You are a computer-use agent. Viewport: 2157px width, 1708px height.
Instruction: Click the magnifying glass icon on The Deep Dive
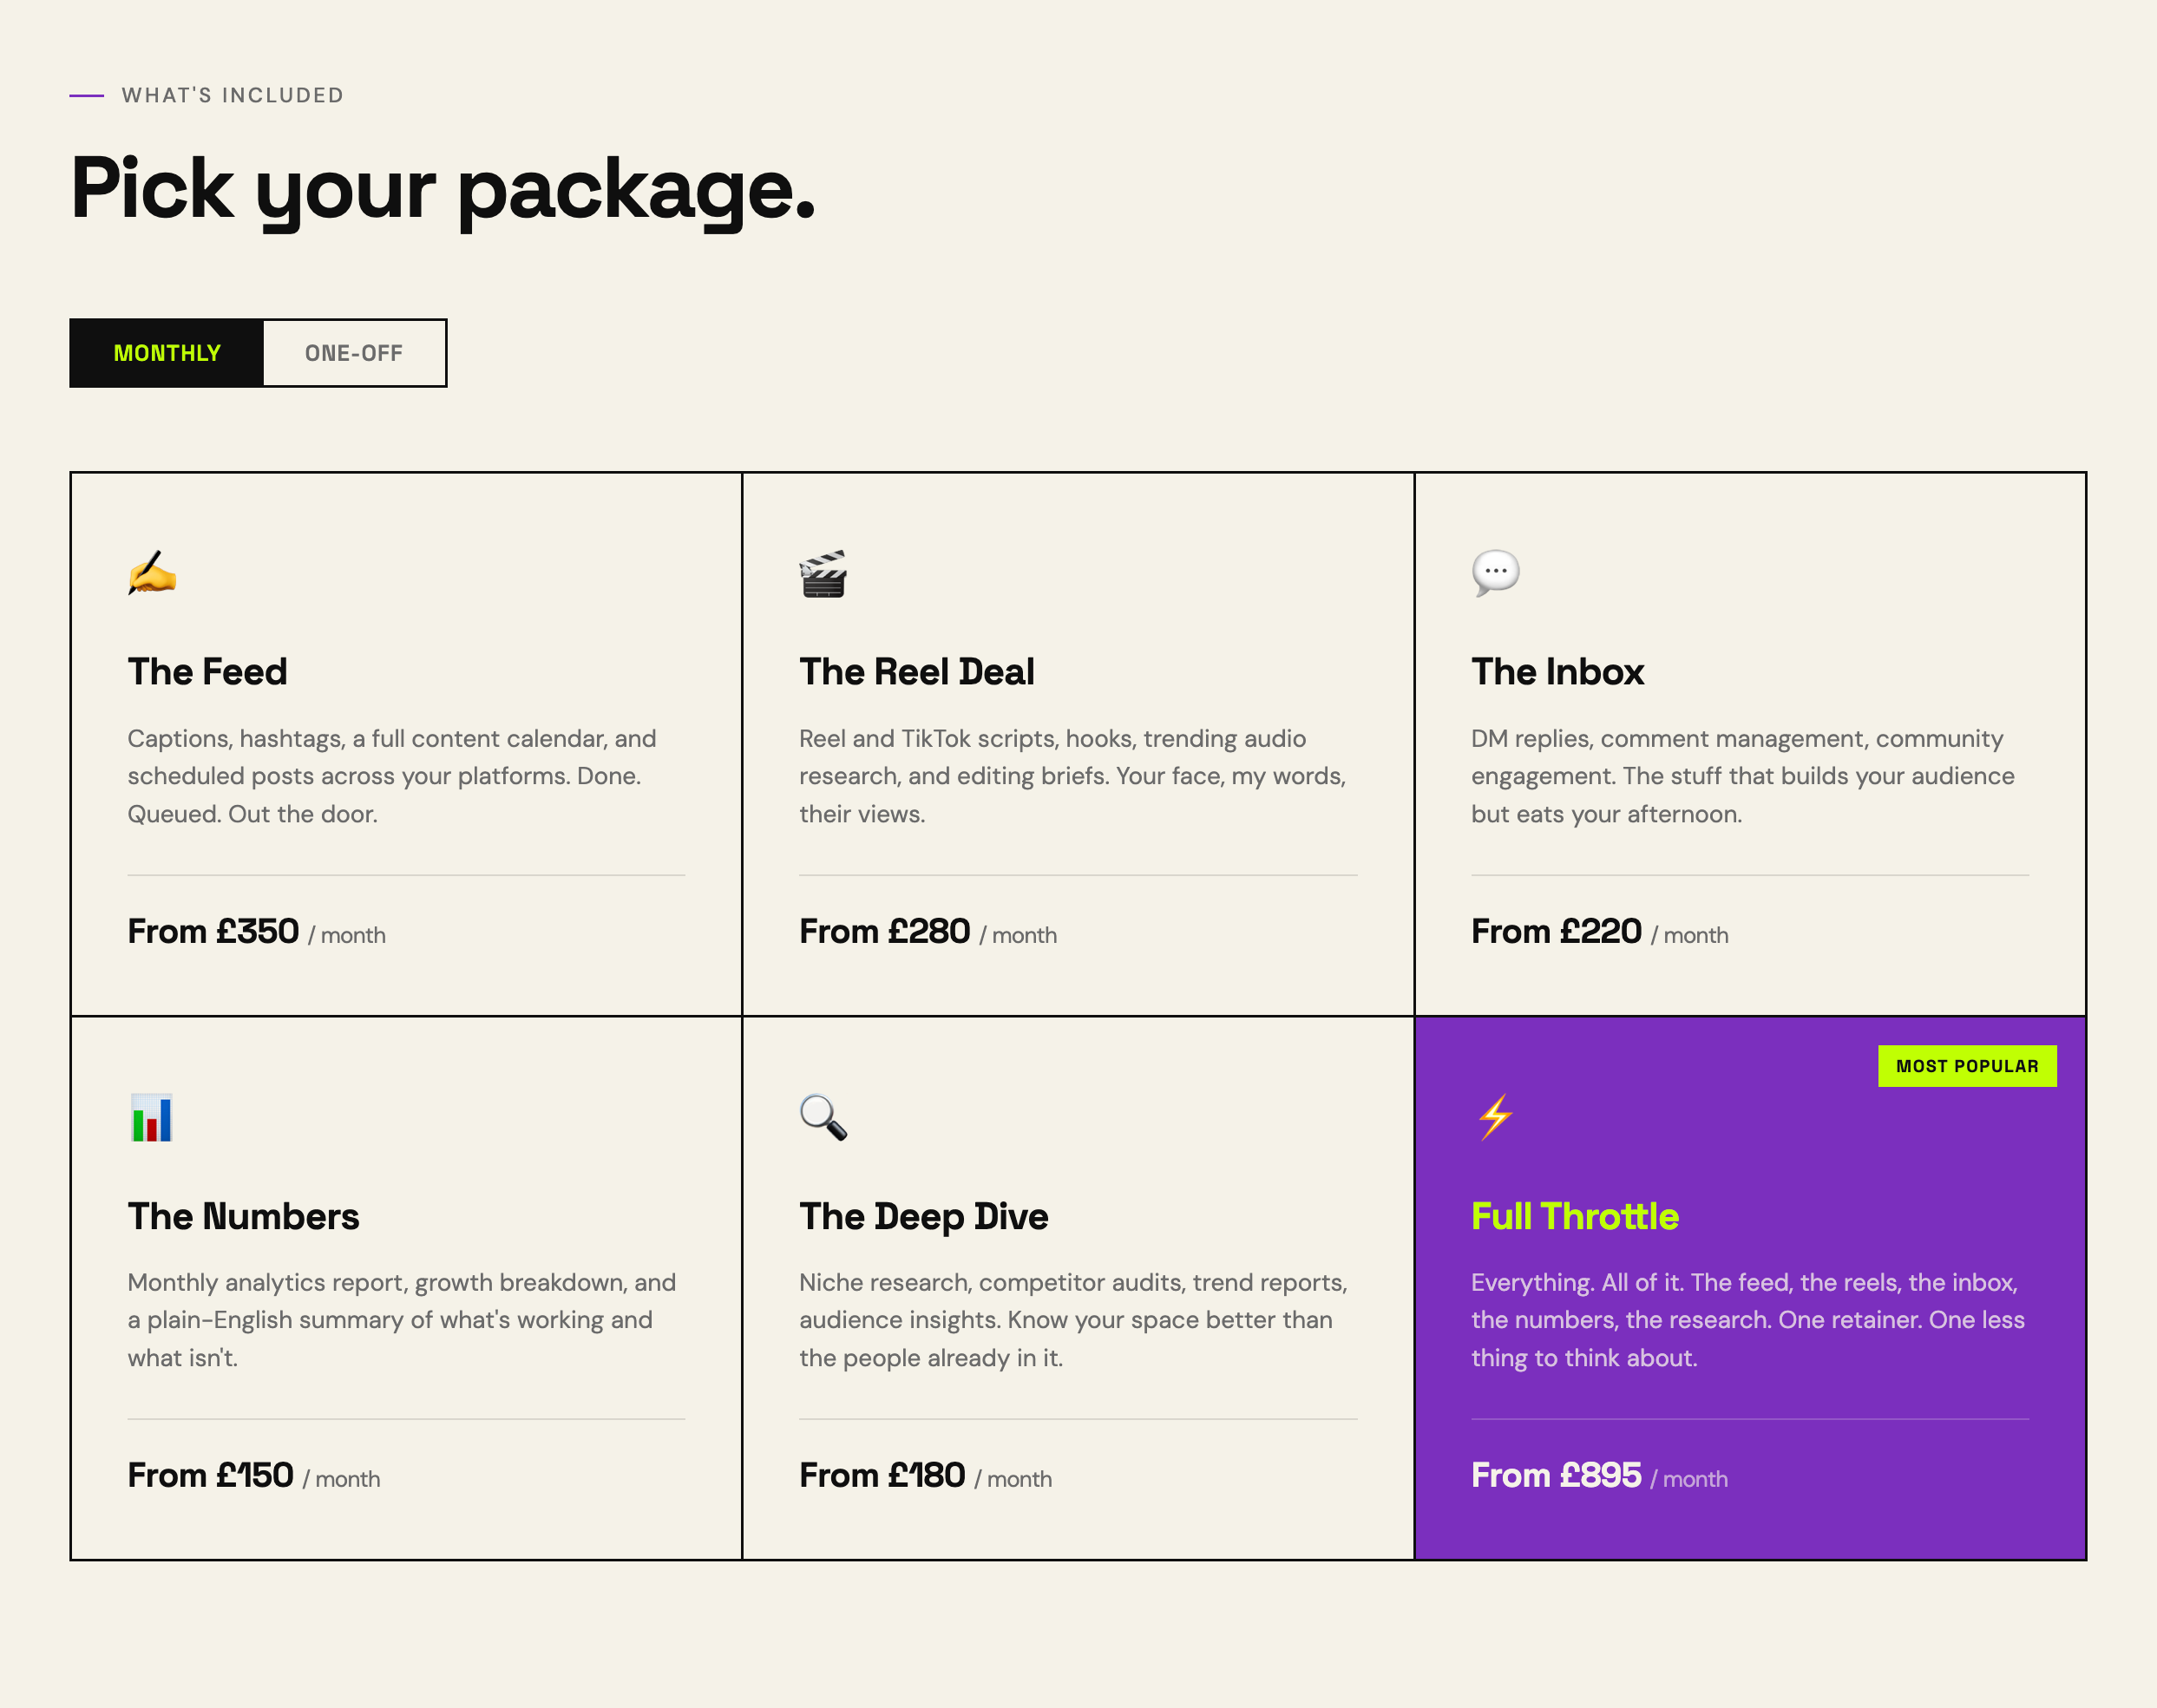tap(823, 1117)
